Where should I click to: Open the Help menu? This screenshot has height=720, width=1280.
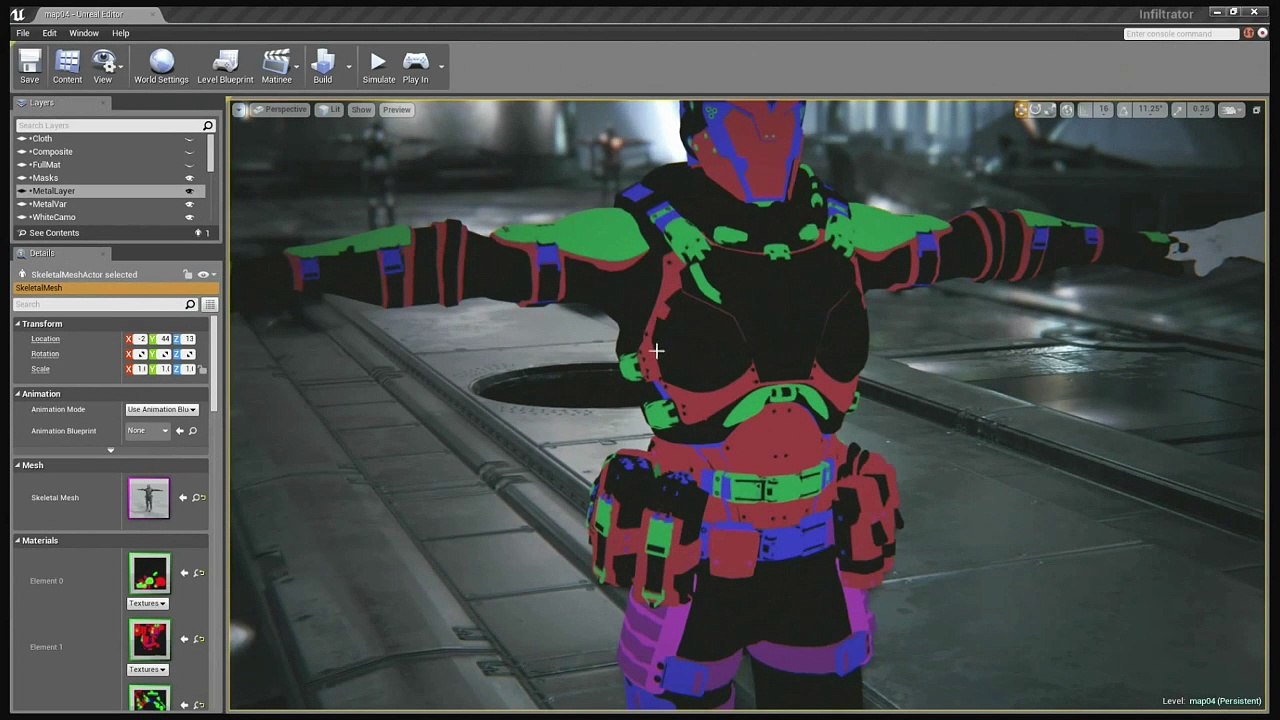tap(120, 33)
